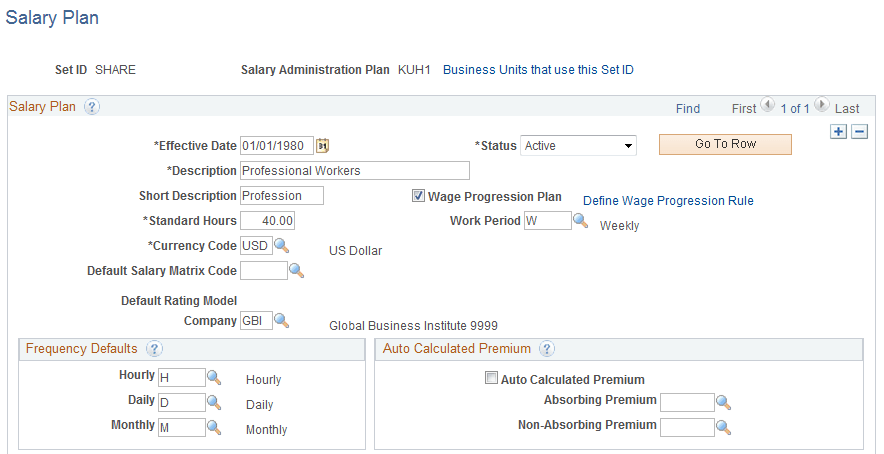Look up Work Period values
884x454 pixels.
(x=581, y=221)
